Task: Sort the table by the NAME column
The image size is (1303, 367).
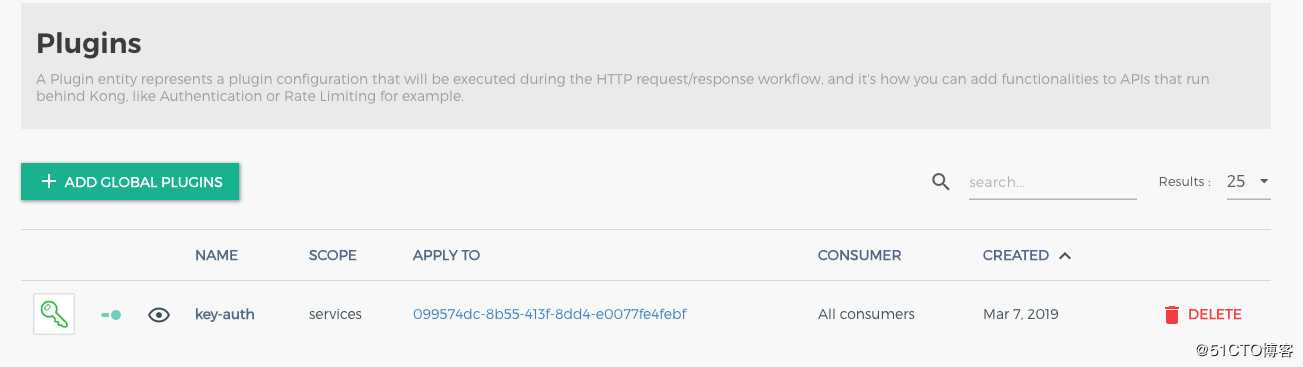Action: [216, 255]
